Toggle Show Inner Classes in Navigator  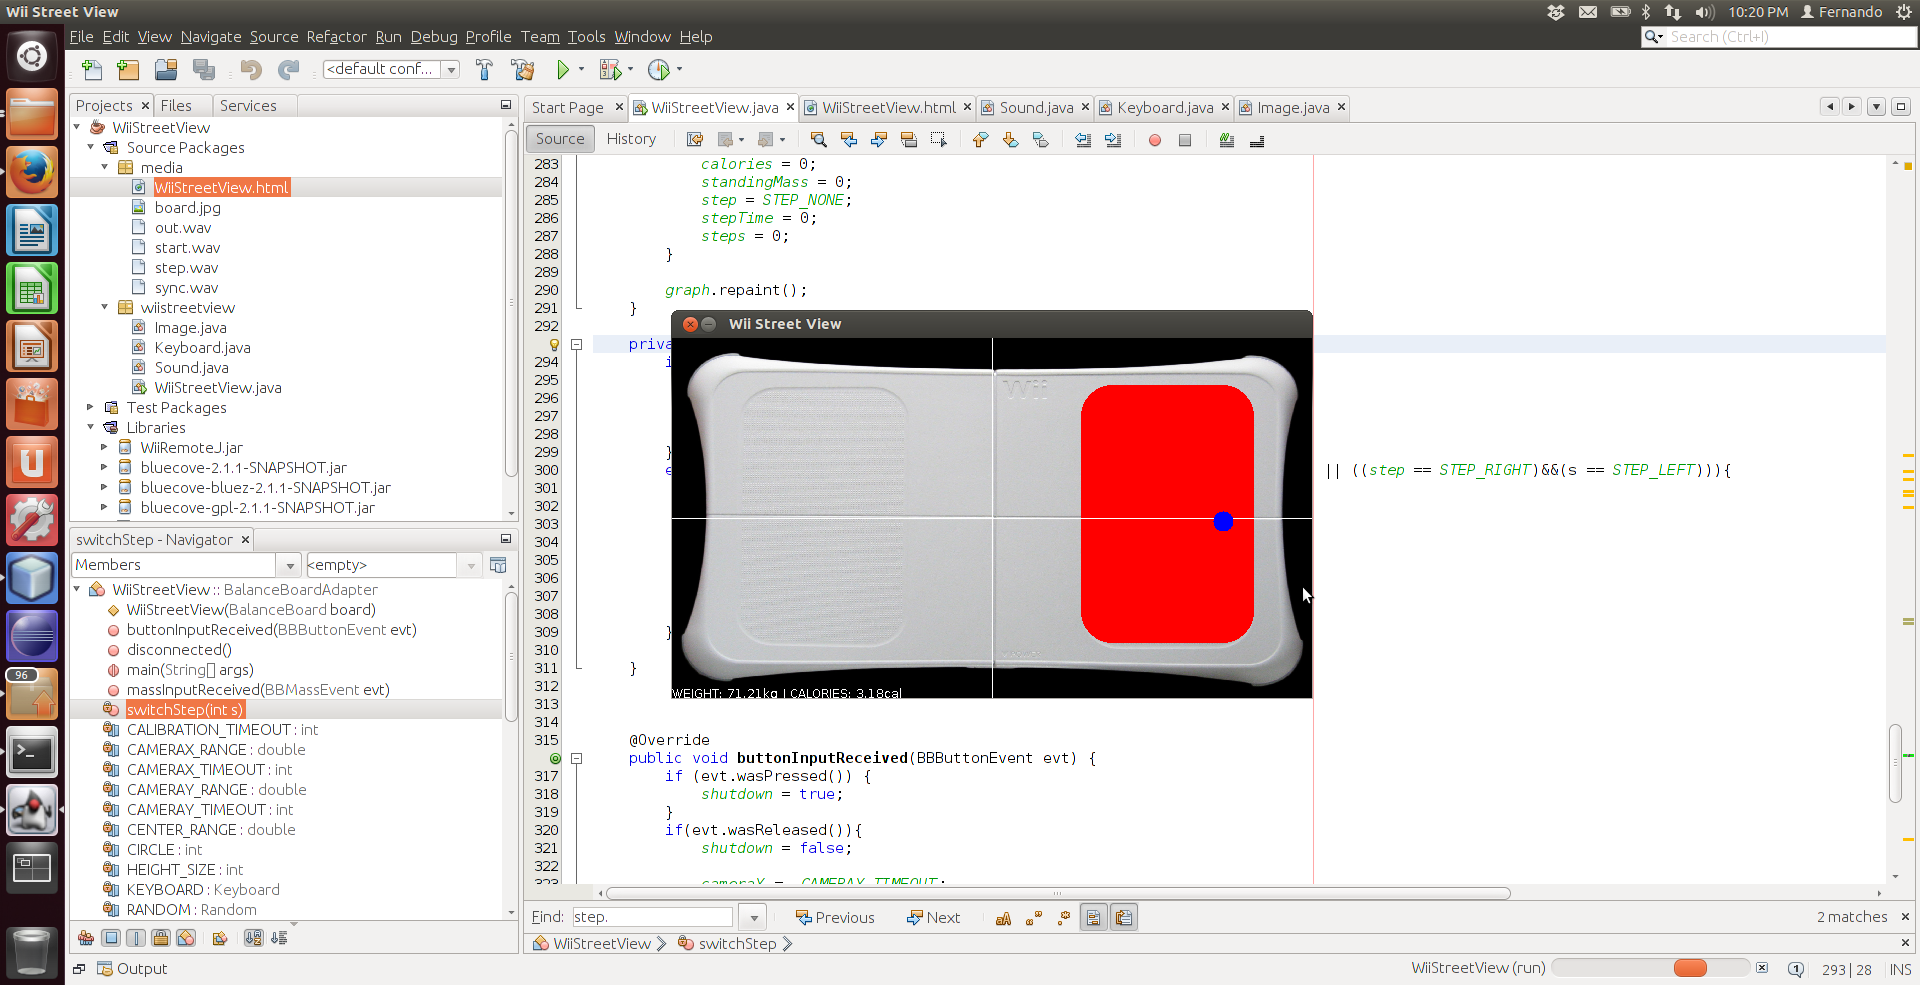click(x=186, y=938)
